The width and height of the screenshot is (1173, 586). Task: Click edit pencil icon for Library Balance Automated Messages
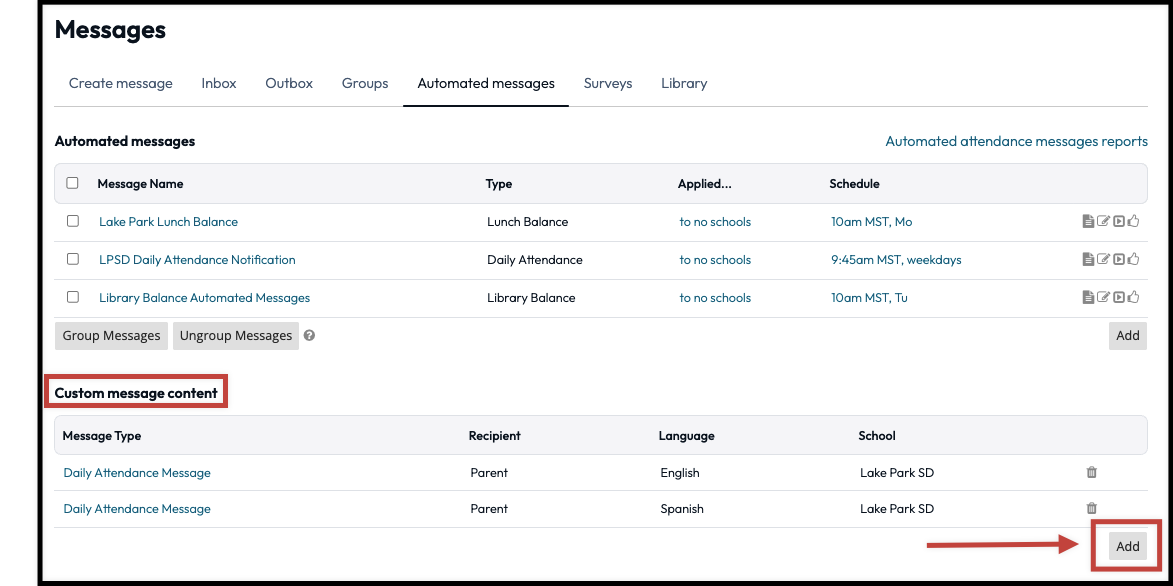coord(1103,298)
